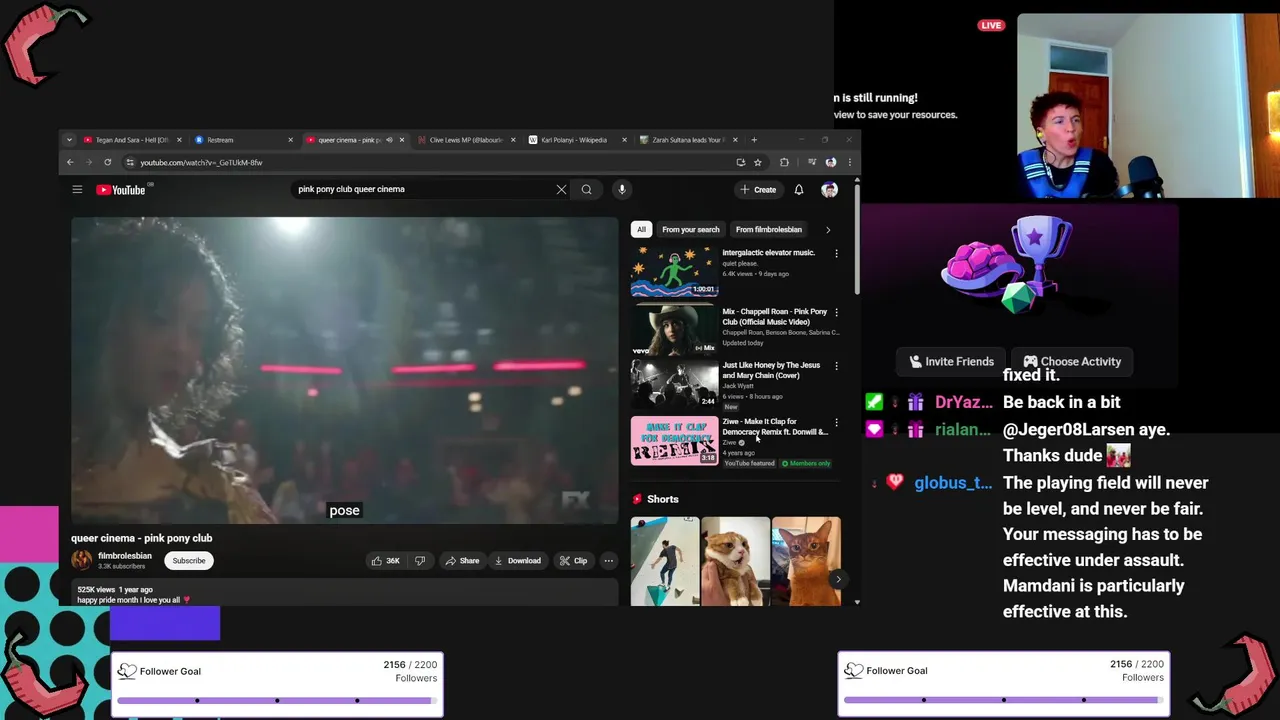Open the tab search dropdown arrow
This screenshot has width=1280, height=720.
coord(69,140)
